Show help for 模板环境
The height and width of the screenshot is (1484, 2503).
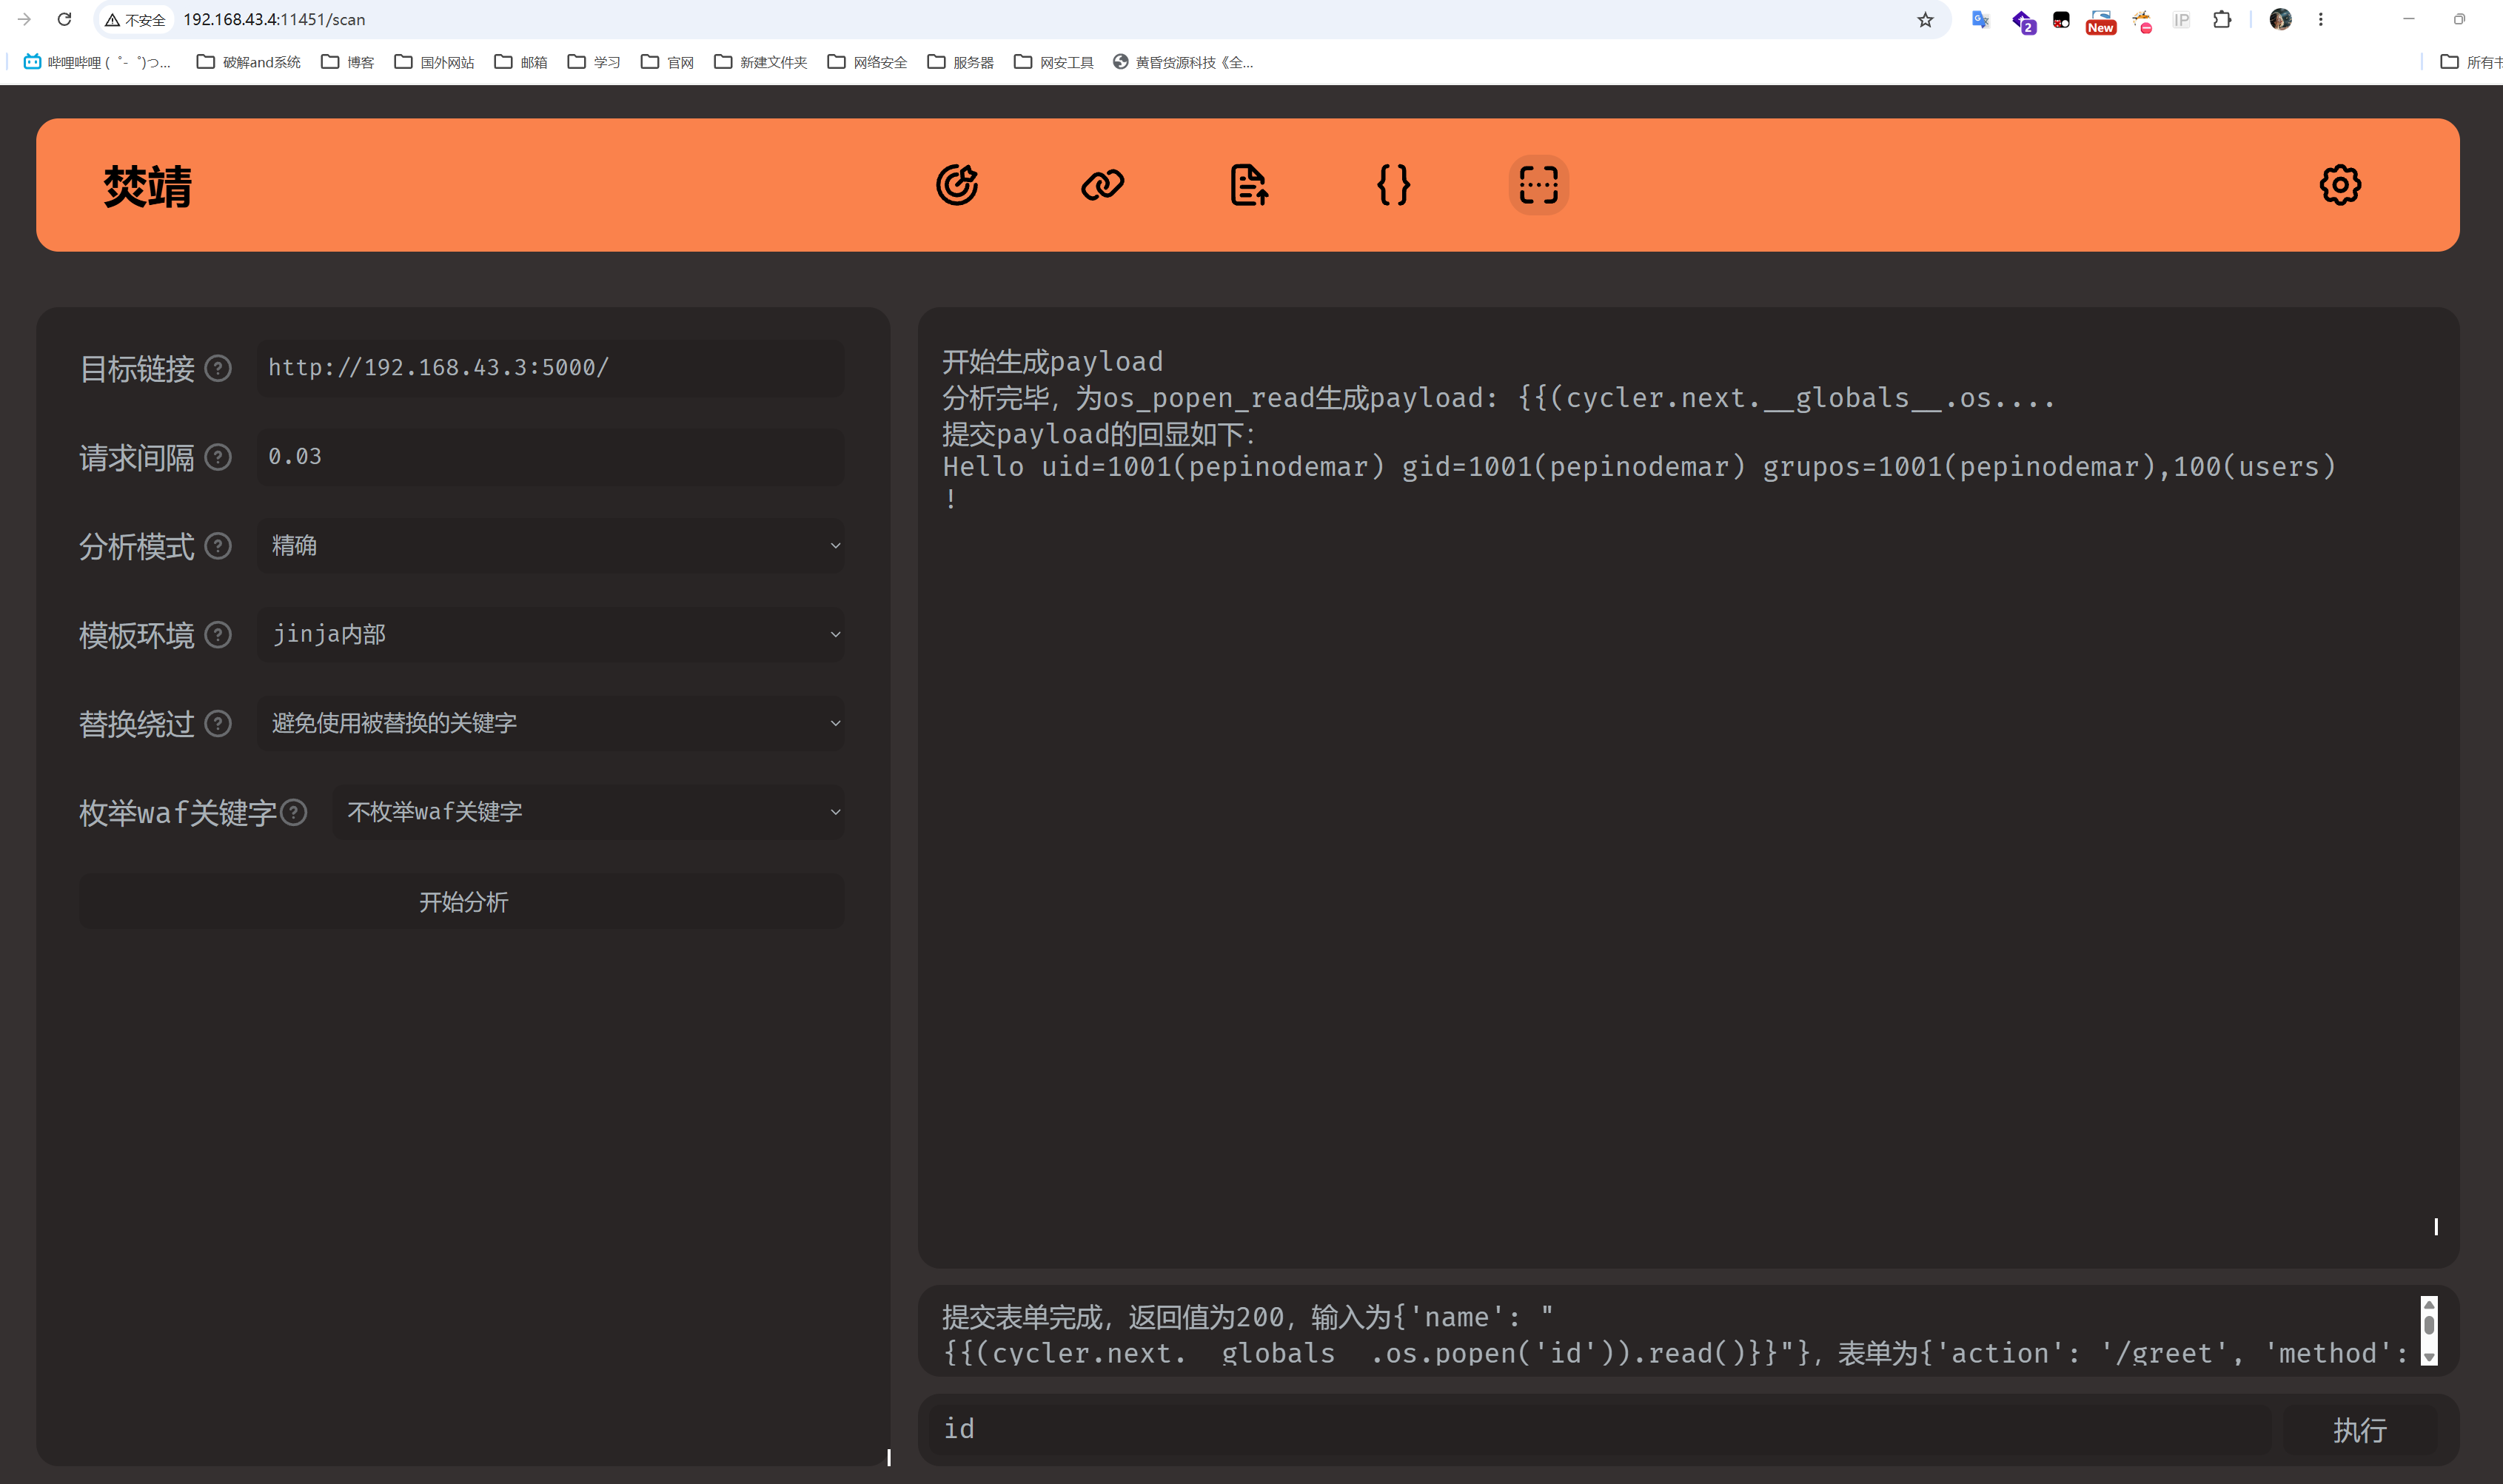click(218, 635)
